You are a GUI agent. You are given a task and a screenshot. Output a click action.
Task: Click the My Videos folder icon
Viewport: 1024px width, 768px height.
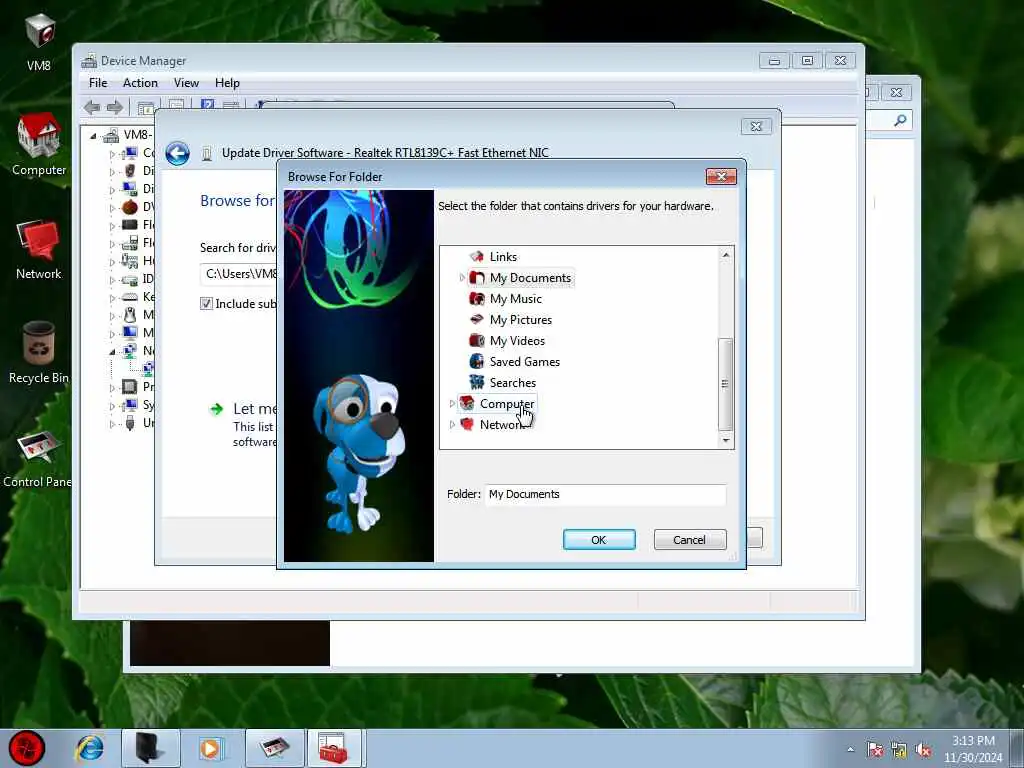[x=477, y=340]
